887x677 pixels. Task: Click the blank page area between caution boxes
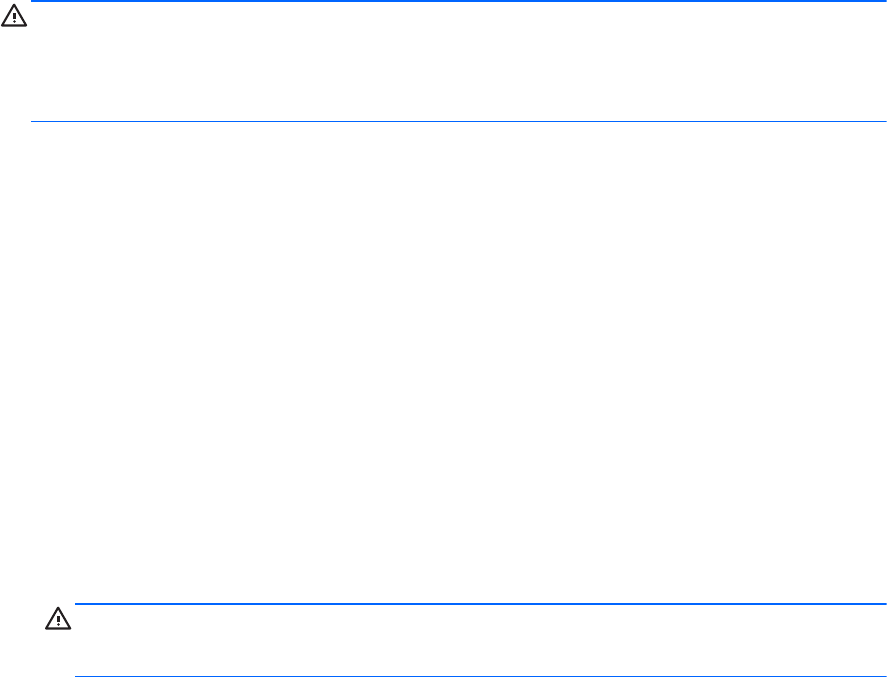[x=444, y=362]
